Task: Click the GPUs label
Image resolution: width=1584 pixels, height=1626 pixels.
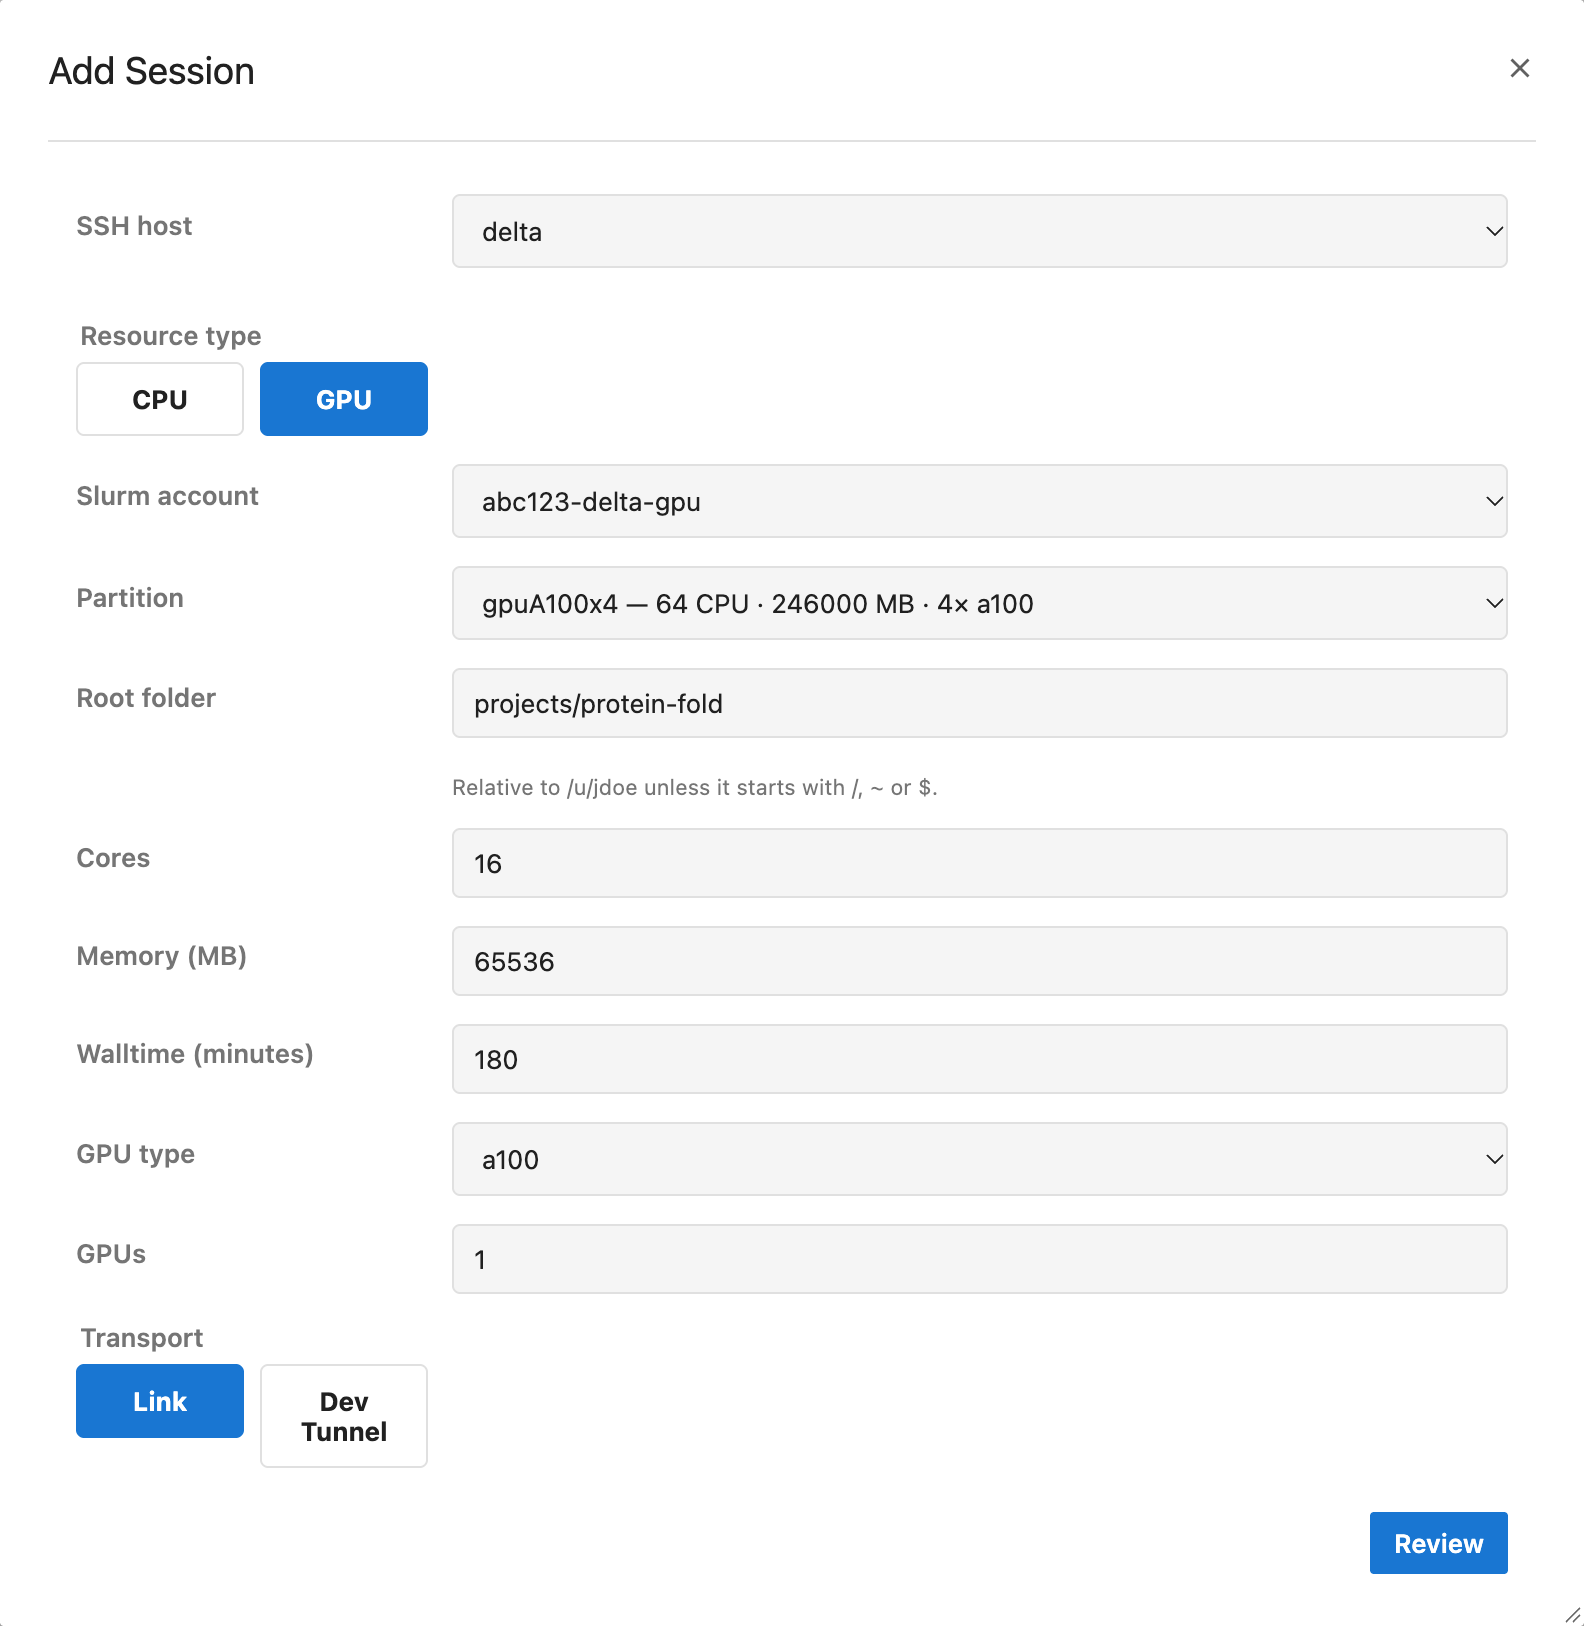Action: [x=111, y=1254]
